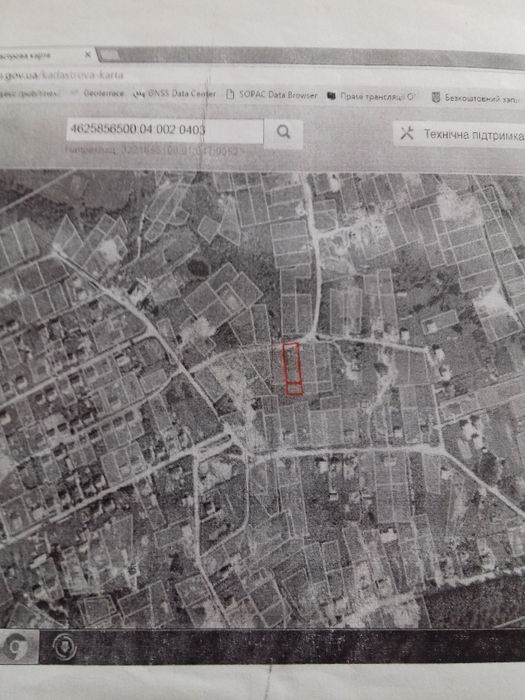525x700 pixels.
Task: Open the Безкоштовний bookmark with trident icon
Action: pyautogui.click(x=477, y=98)
